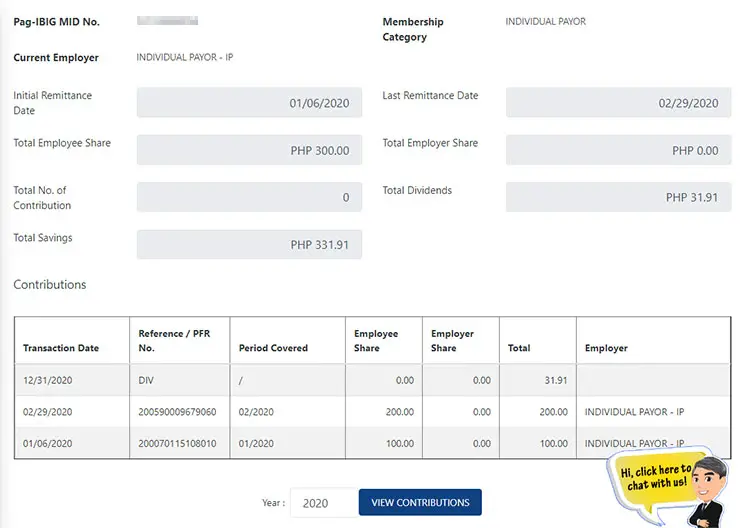Click the Transaction Date column header
Viewport: 750px width, 528px height.
point(61,348)
